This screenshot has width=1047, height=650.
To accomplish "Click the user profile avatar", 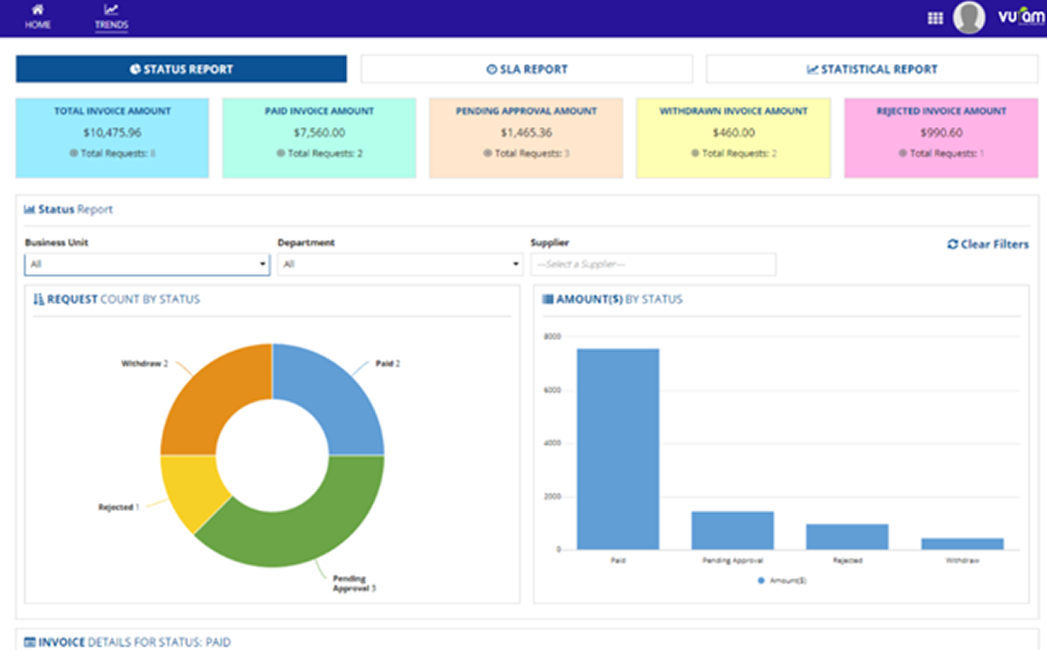I will 968,17.
